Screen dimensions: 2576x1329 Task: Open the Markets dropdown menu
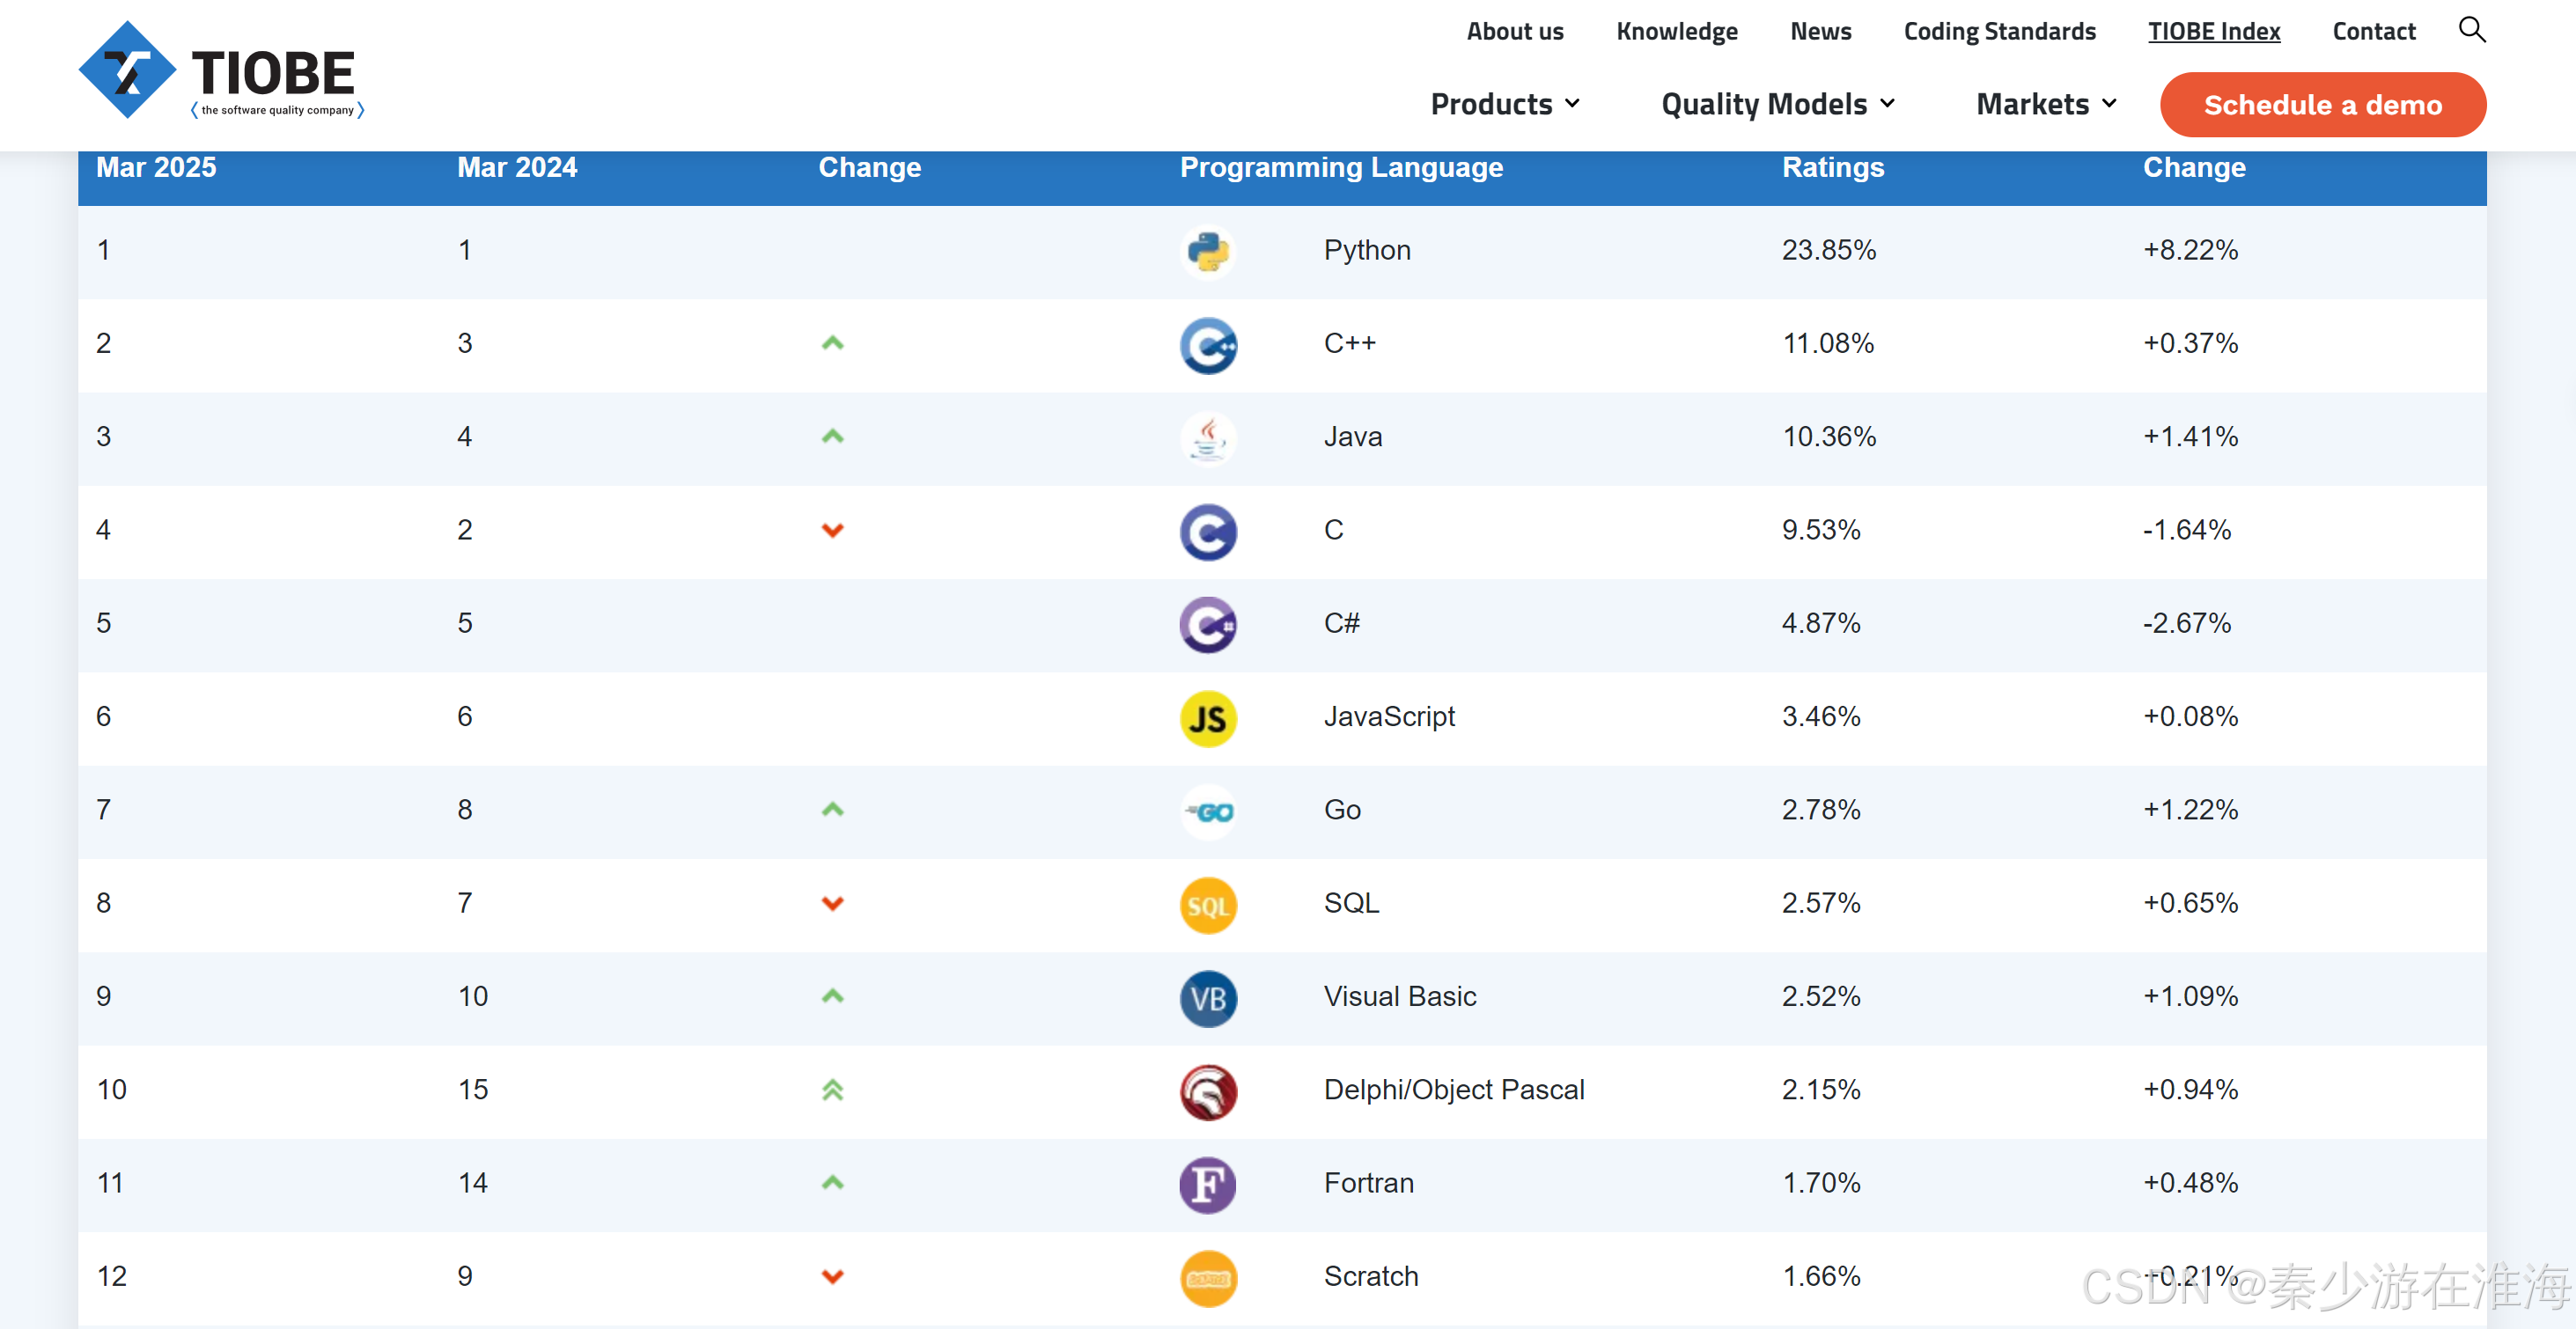tap(2046, 104)
